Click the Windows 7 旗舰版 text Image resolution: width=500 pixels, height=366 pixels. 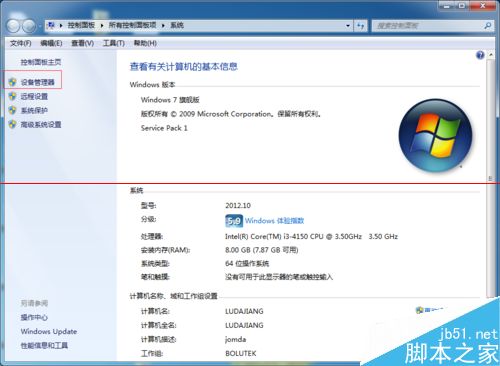170,100
